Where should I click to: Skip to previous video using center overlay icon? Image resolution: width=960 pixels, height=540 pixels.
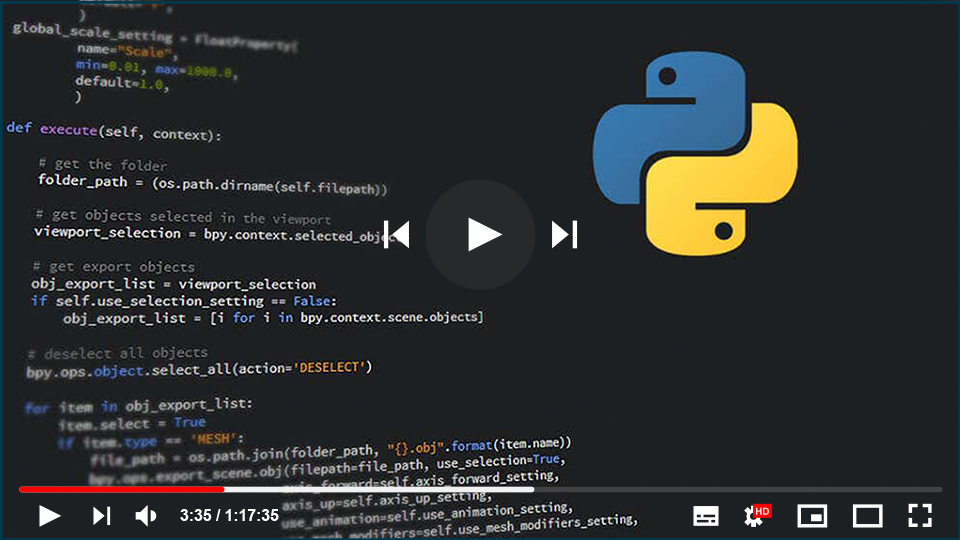[x=397, y=234]
